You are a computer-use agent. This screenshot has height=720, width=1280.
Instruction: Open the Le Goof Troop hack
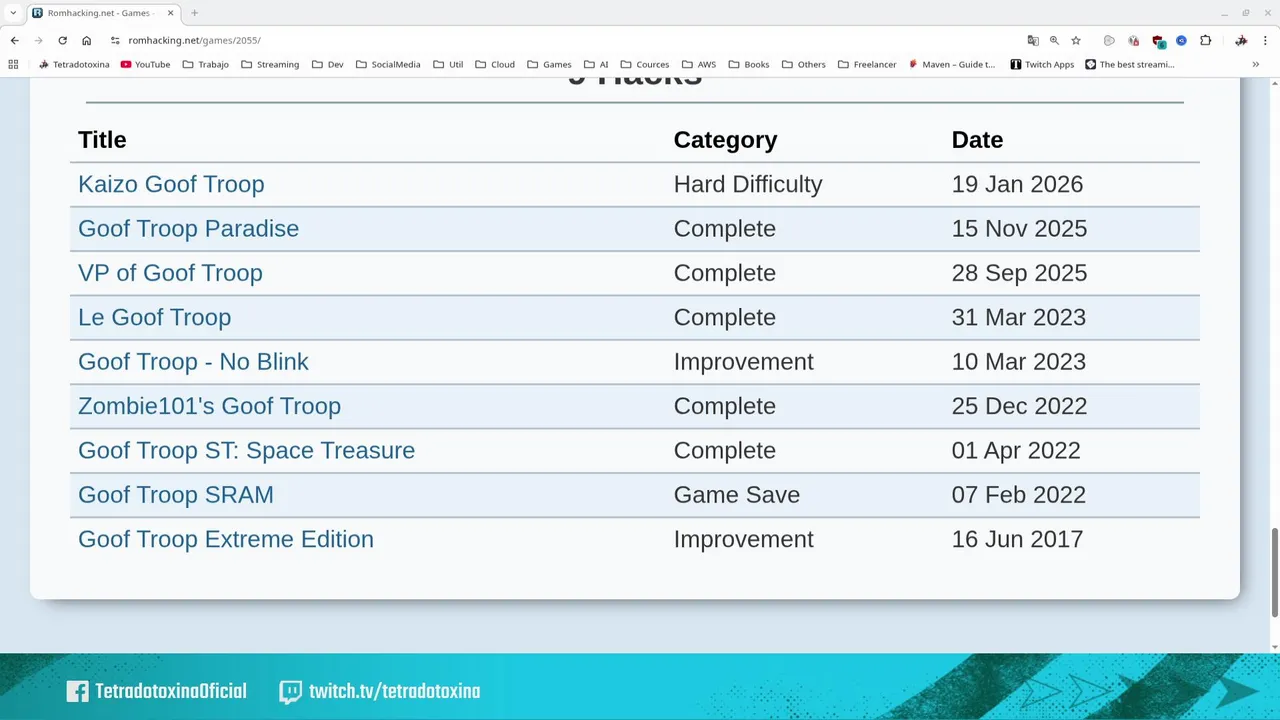(154, 317)
